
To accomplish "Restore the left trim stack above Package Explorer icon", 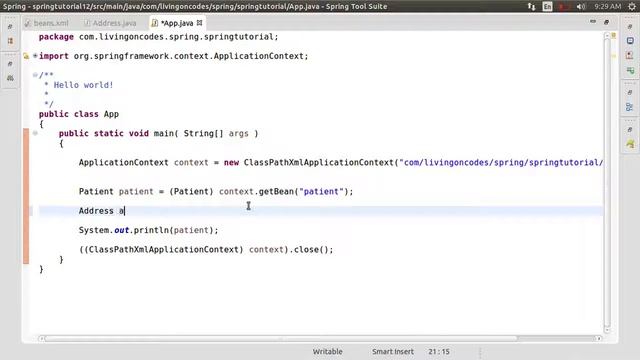I will point(10,27).
